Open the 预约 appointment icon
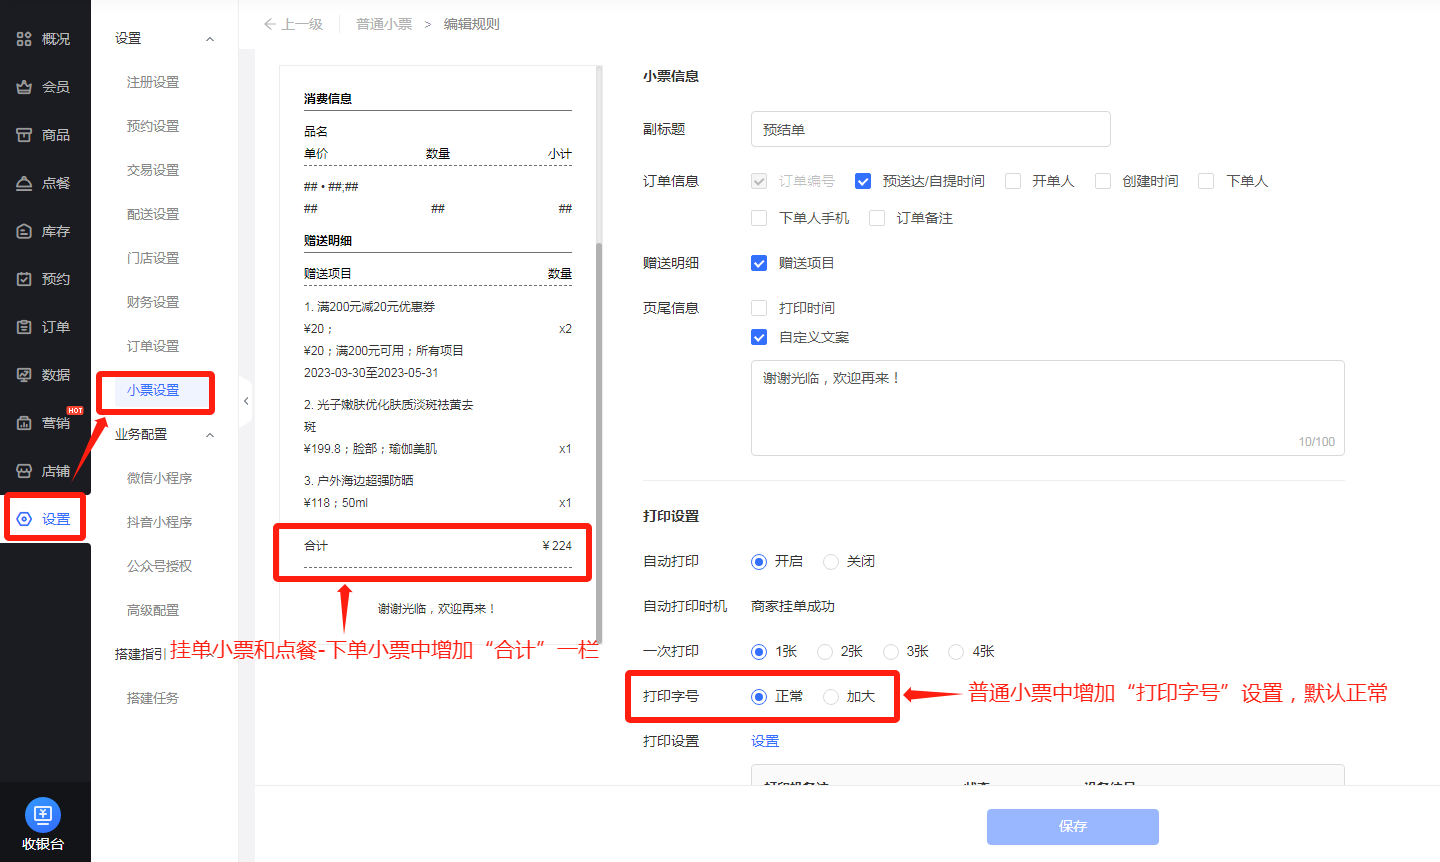 point(24,279)
